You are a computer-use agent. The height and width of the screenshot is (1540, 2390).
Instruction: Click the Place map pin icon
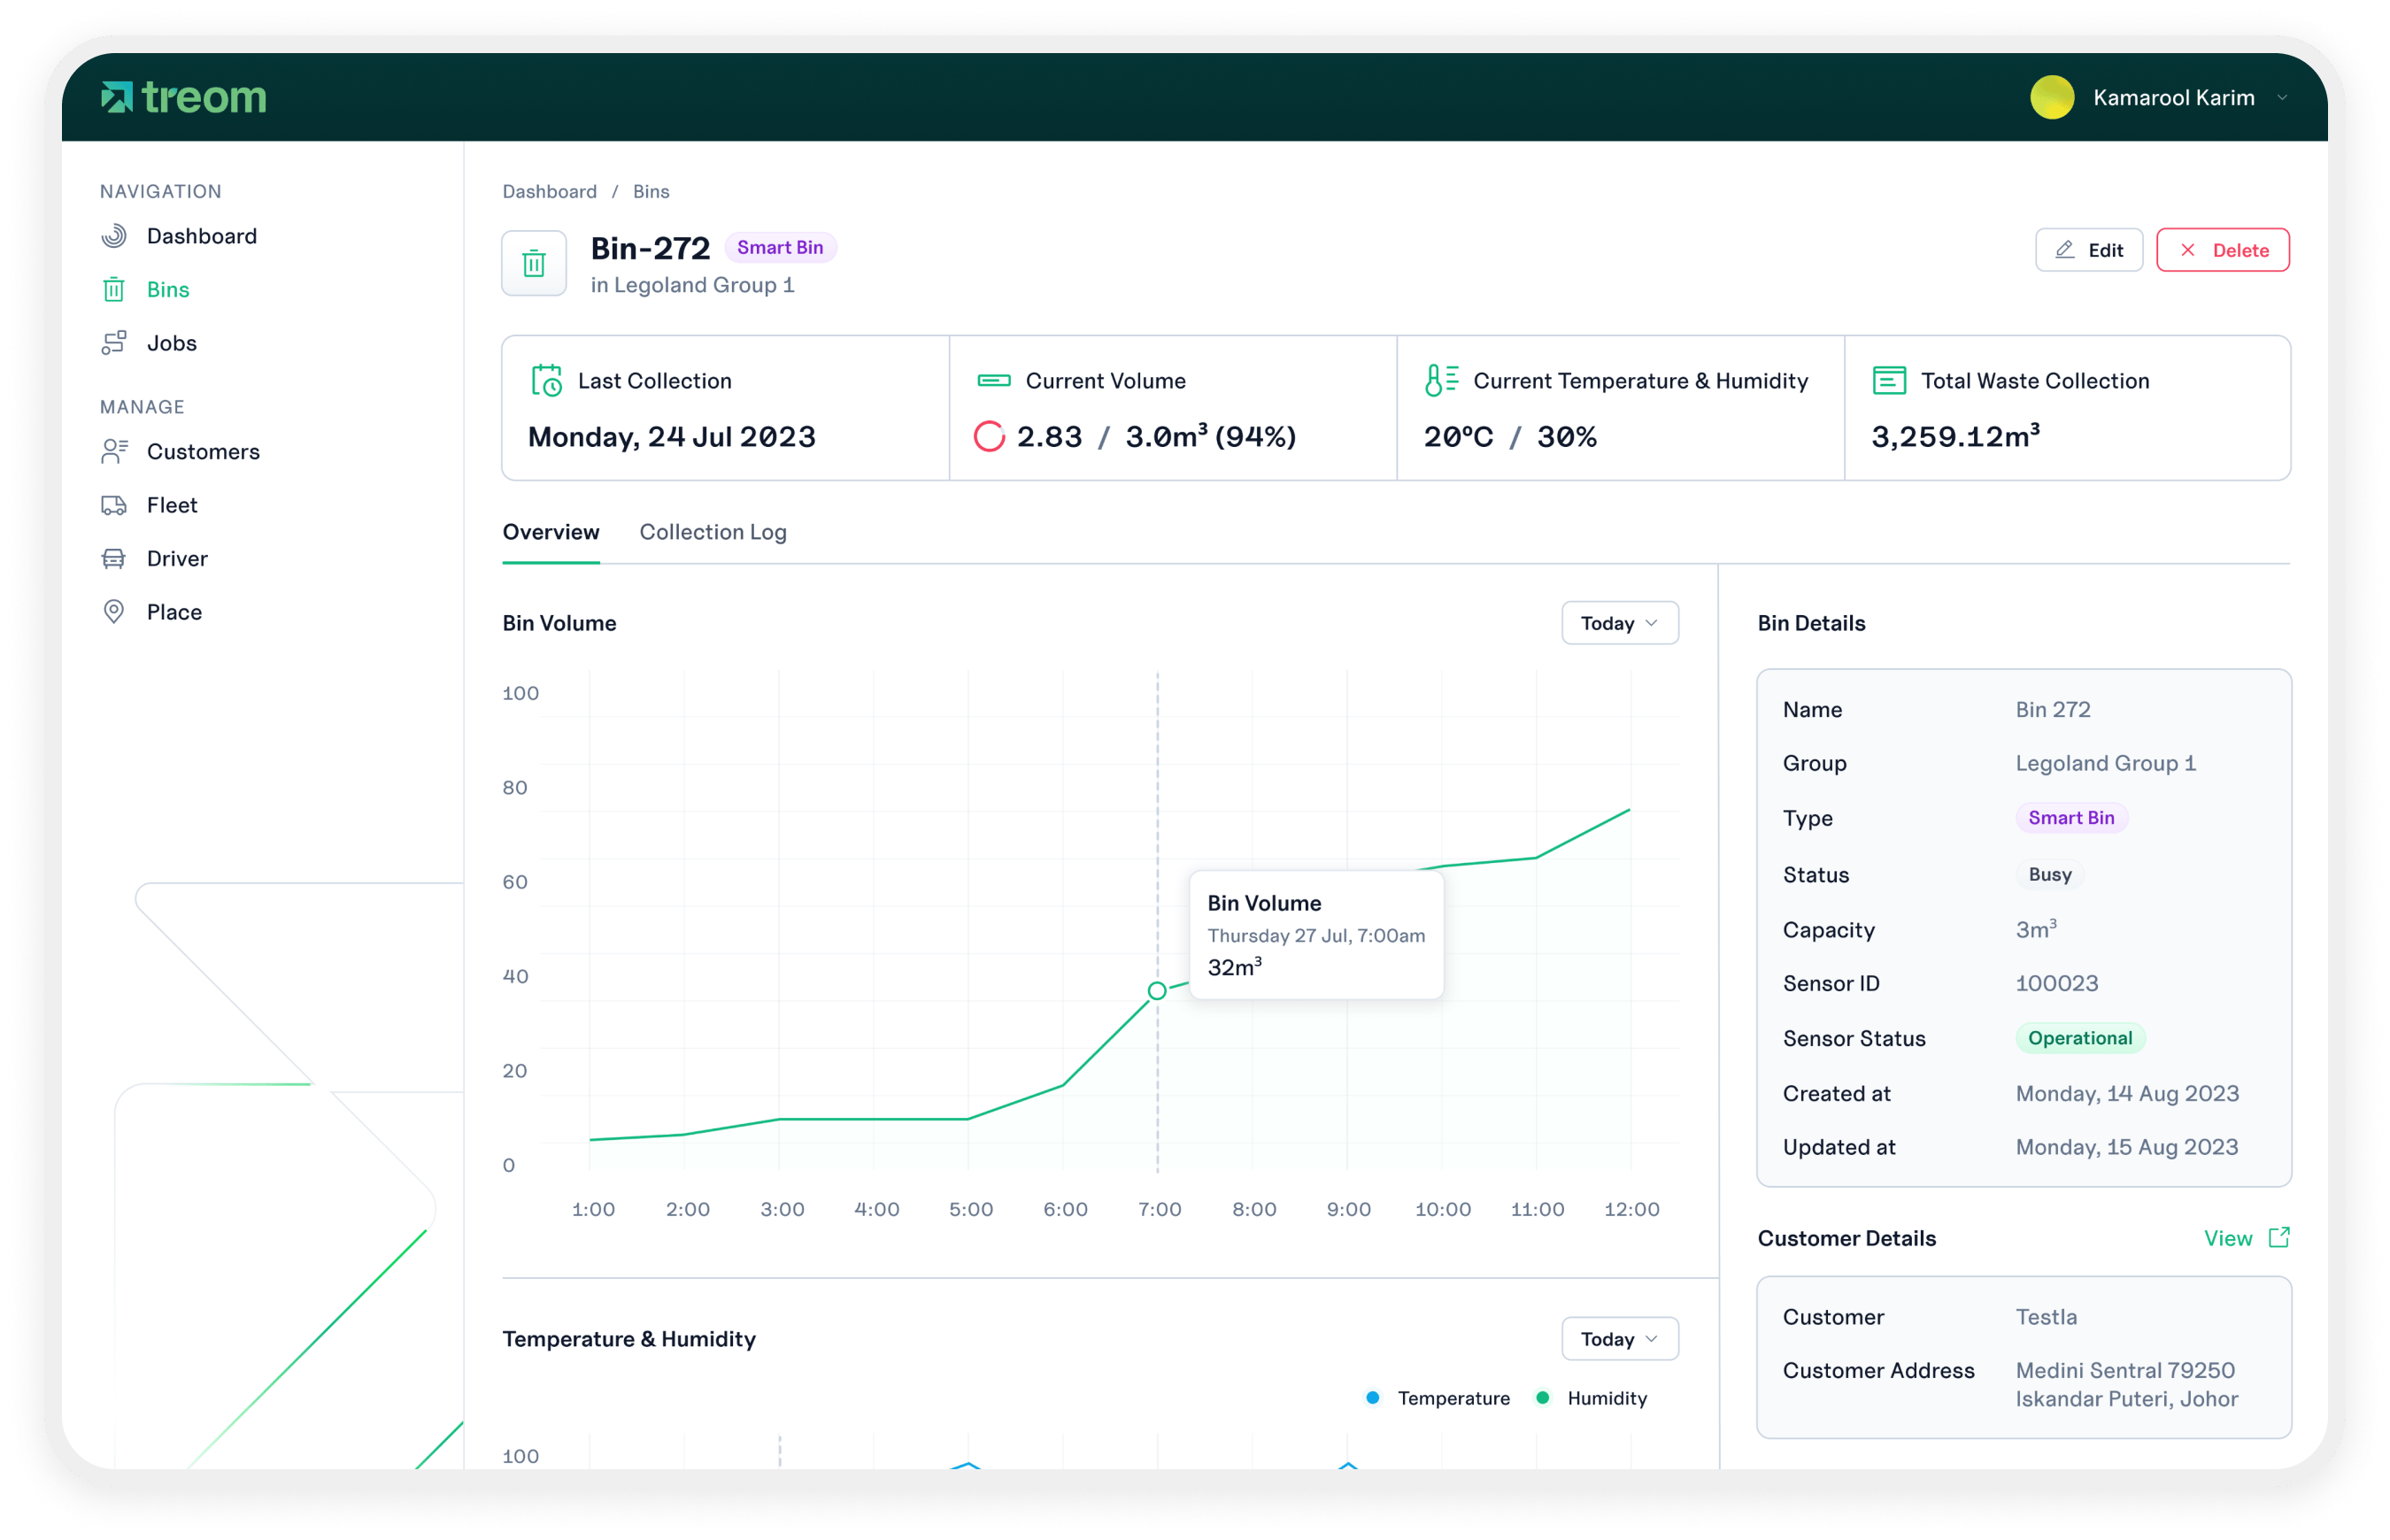click(114, 612)
